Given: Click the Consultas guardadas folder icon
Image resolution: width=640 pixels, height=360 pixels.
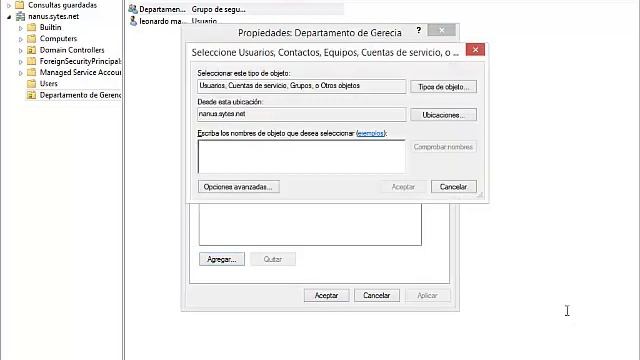Looking at the screenshot, I should coord(20,5).
